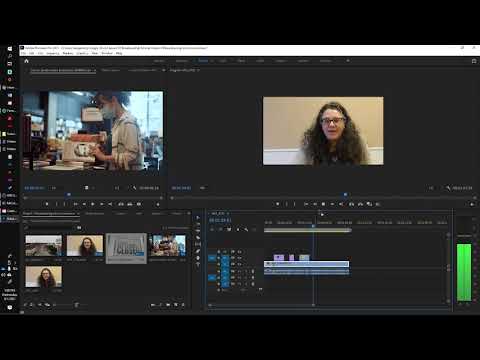
Task: Export frame from Program monitor
Action: click(369, 204)
